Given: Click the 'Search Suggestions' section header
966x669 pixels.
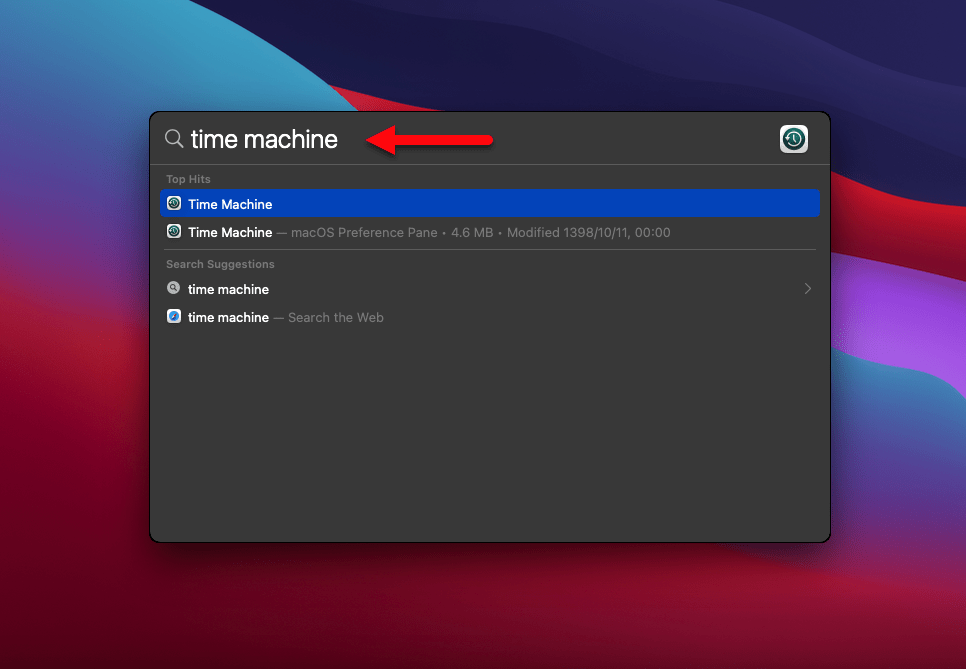Looking at the screenshot, I should [220, 264].
